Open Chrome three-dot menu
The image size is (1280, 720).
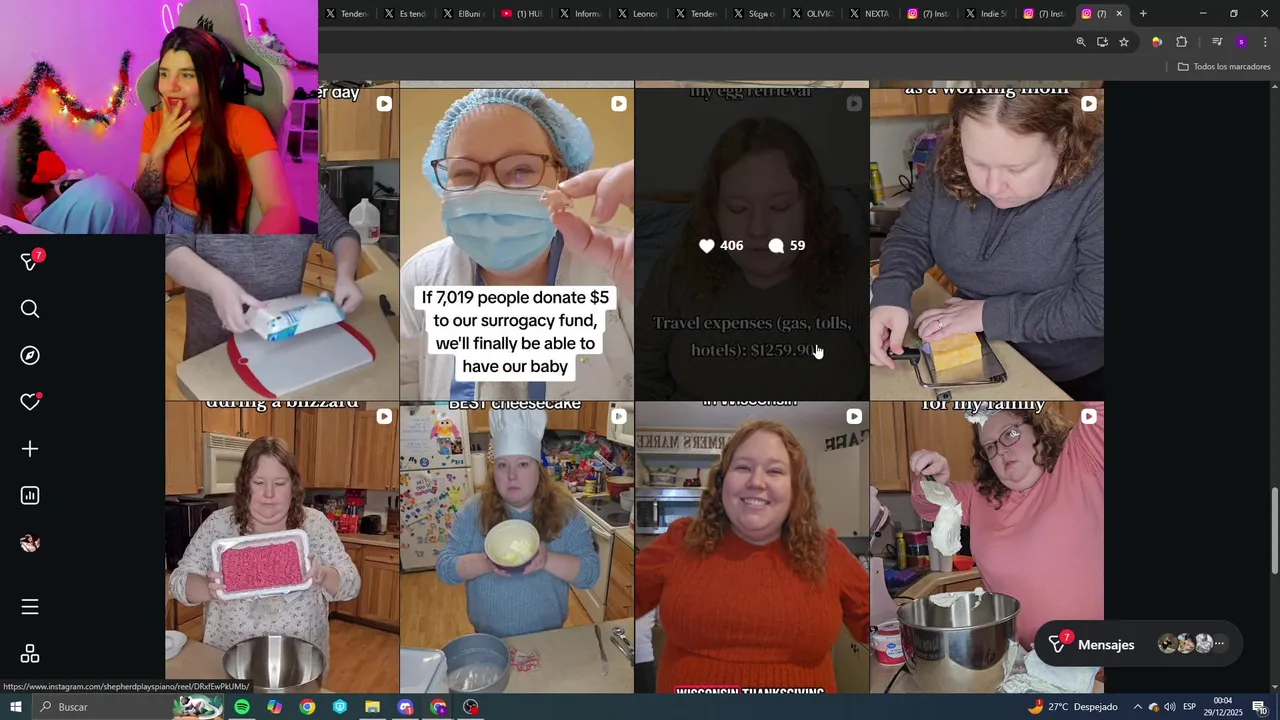pos(1266,42)
